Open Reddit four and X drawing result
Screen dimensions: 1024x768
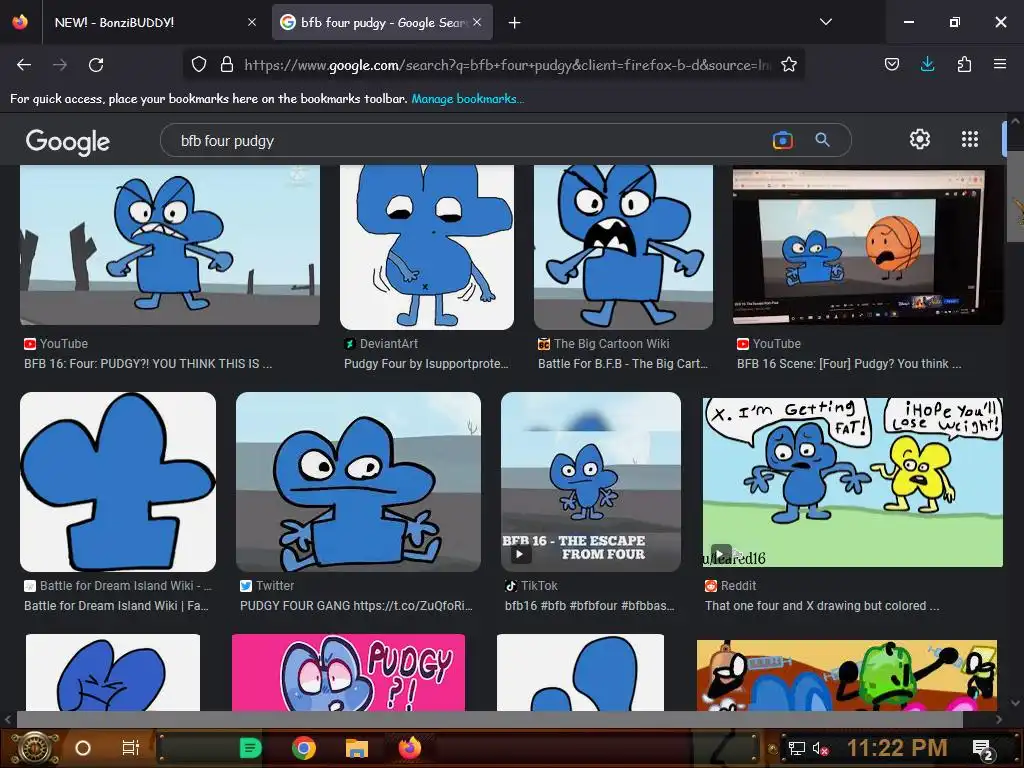[822, 605]
